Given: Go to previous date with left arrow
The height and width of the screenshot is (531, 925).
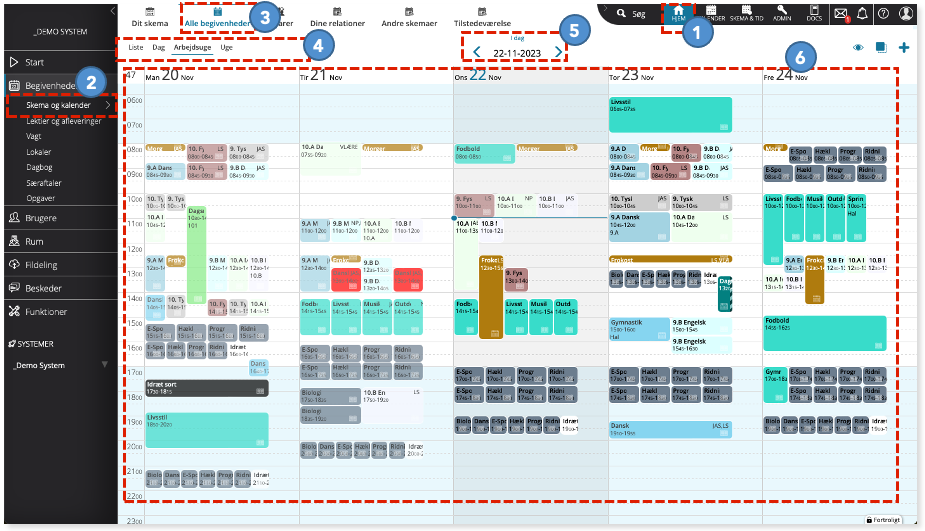Looking at the screenshot, I should (x=476, y=52).
